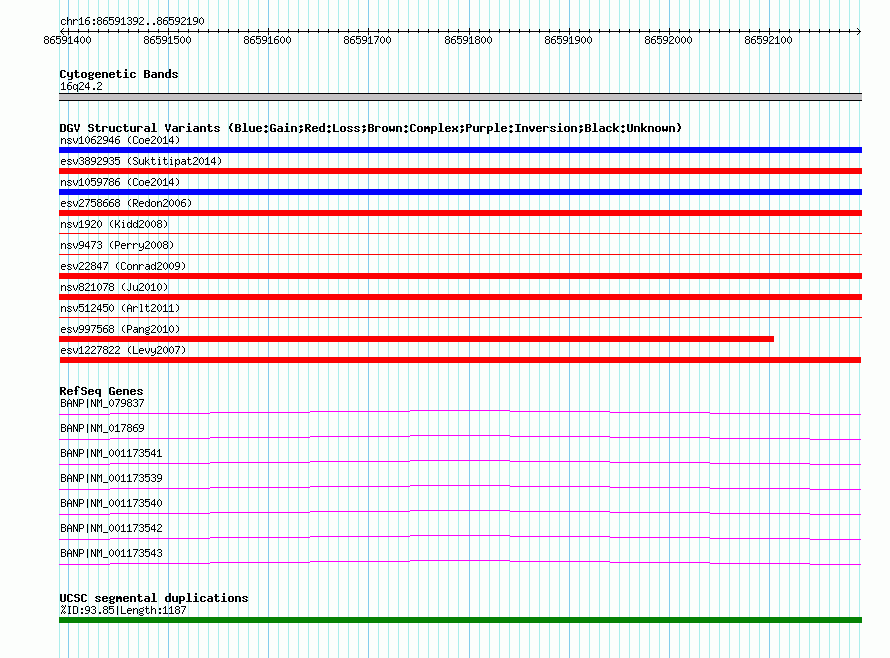Viewport: 890px width, 658px height.
Task: Select the 16q24.2 band label
Action: (81, 86)
